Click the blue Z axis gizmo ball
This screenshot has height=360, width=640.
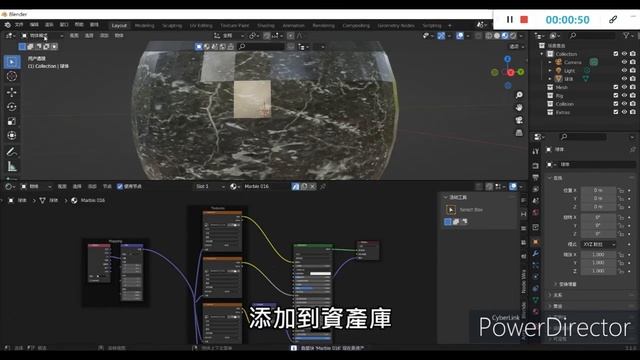[x=507, y=59]
